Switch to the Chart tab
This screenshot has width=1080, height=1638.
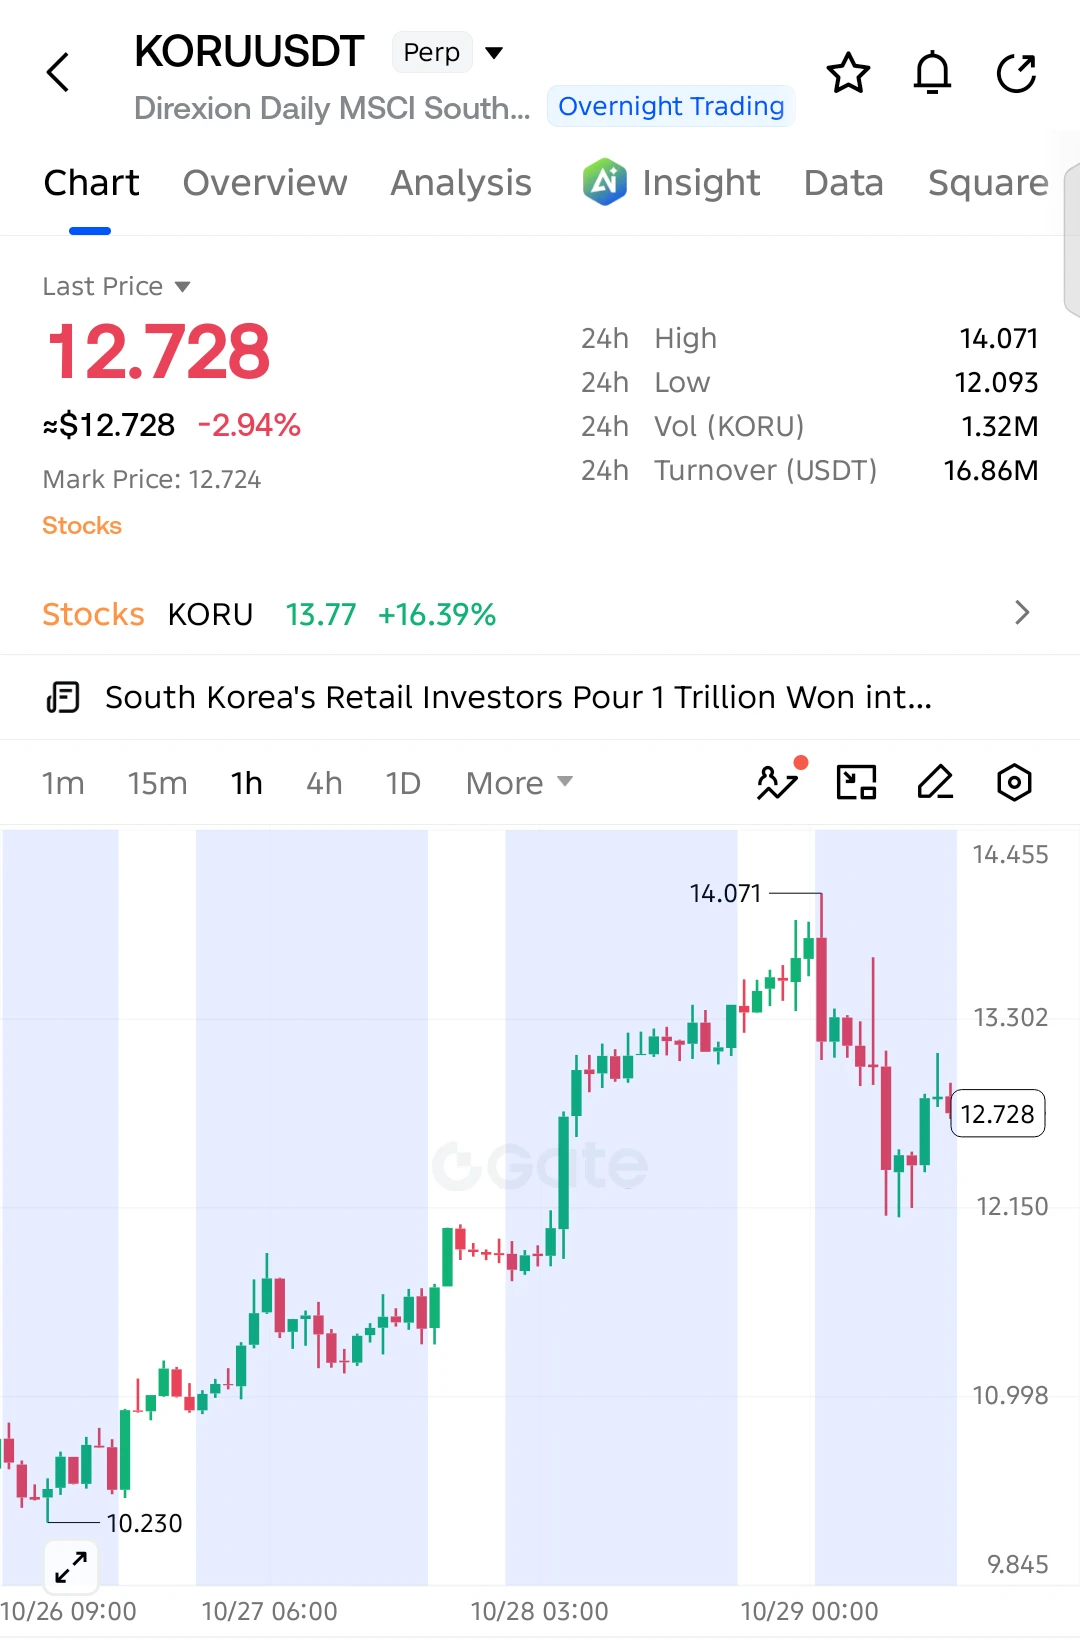(x=91, y=183)
